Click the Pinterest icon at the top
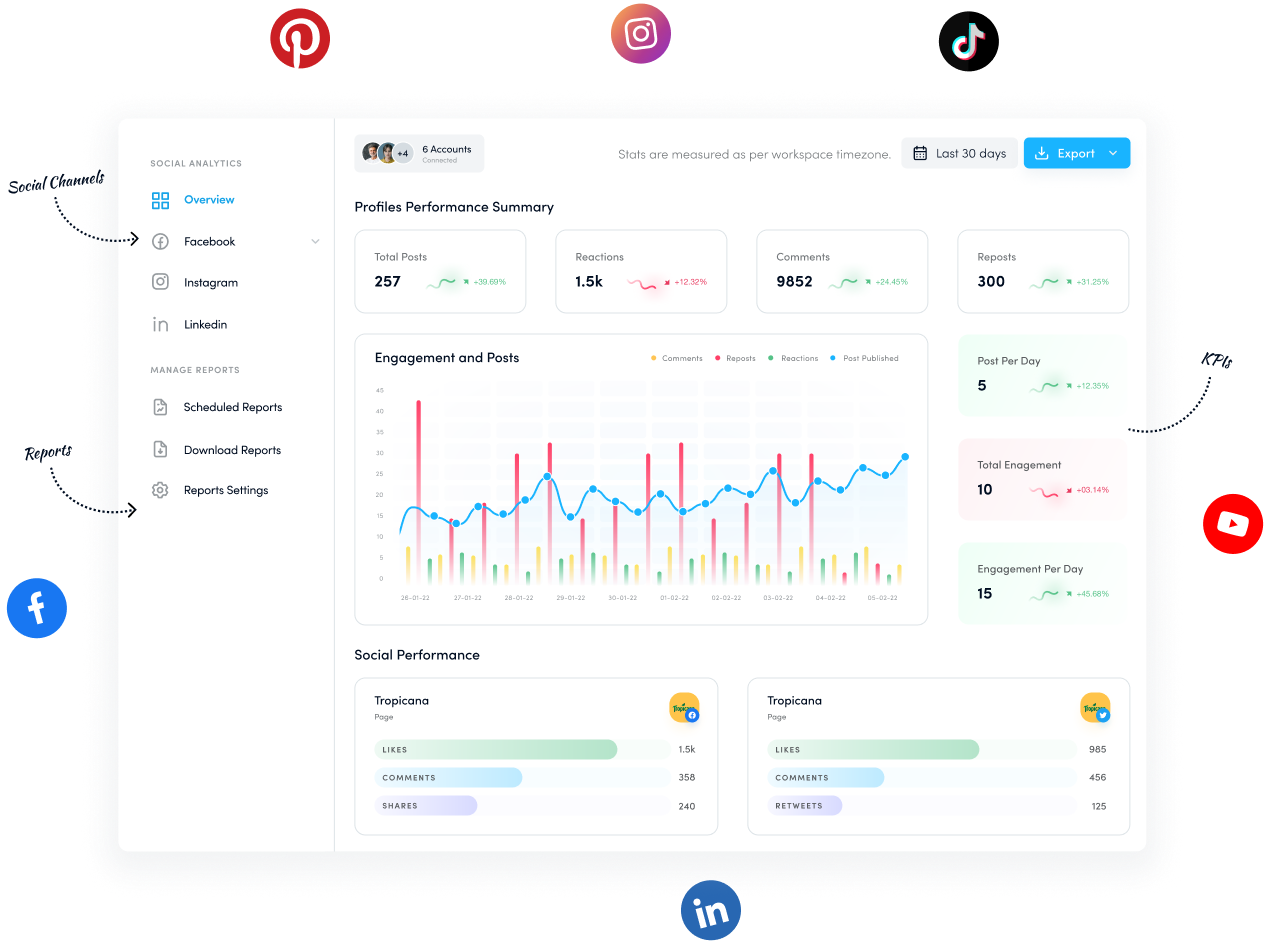The image size is (1270, 947). (x=300, y=39)
